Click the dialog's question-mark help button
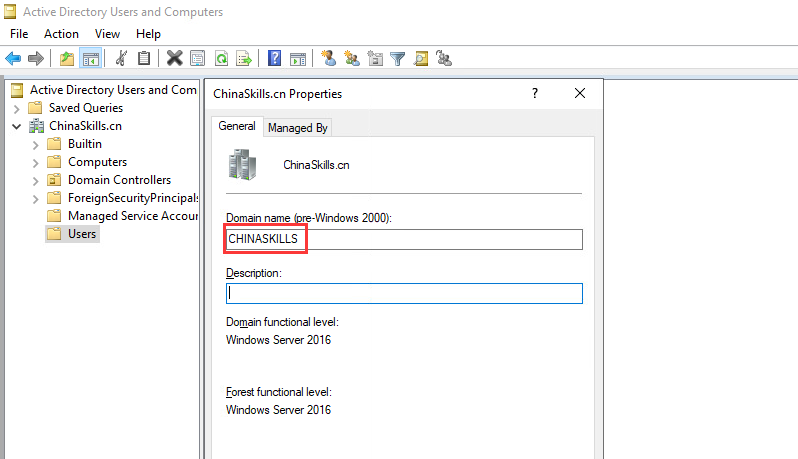 pyautogui.click(x=534, y=93)
